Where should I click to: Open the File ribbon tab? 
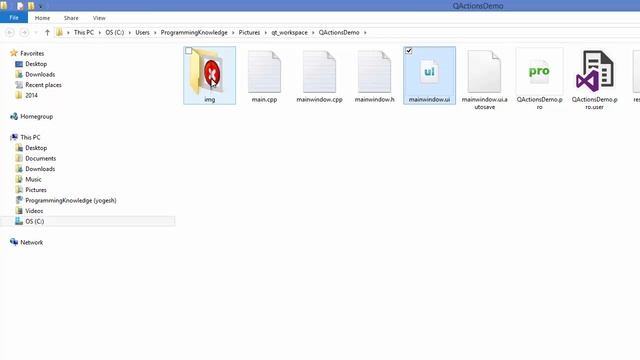click(x=14, y=18)
